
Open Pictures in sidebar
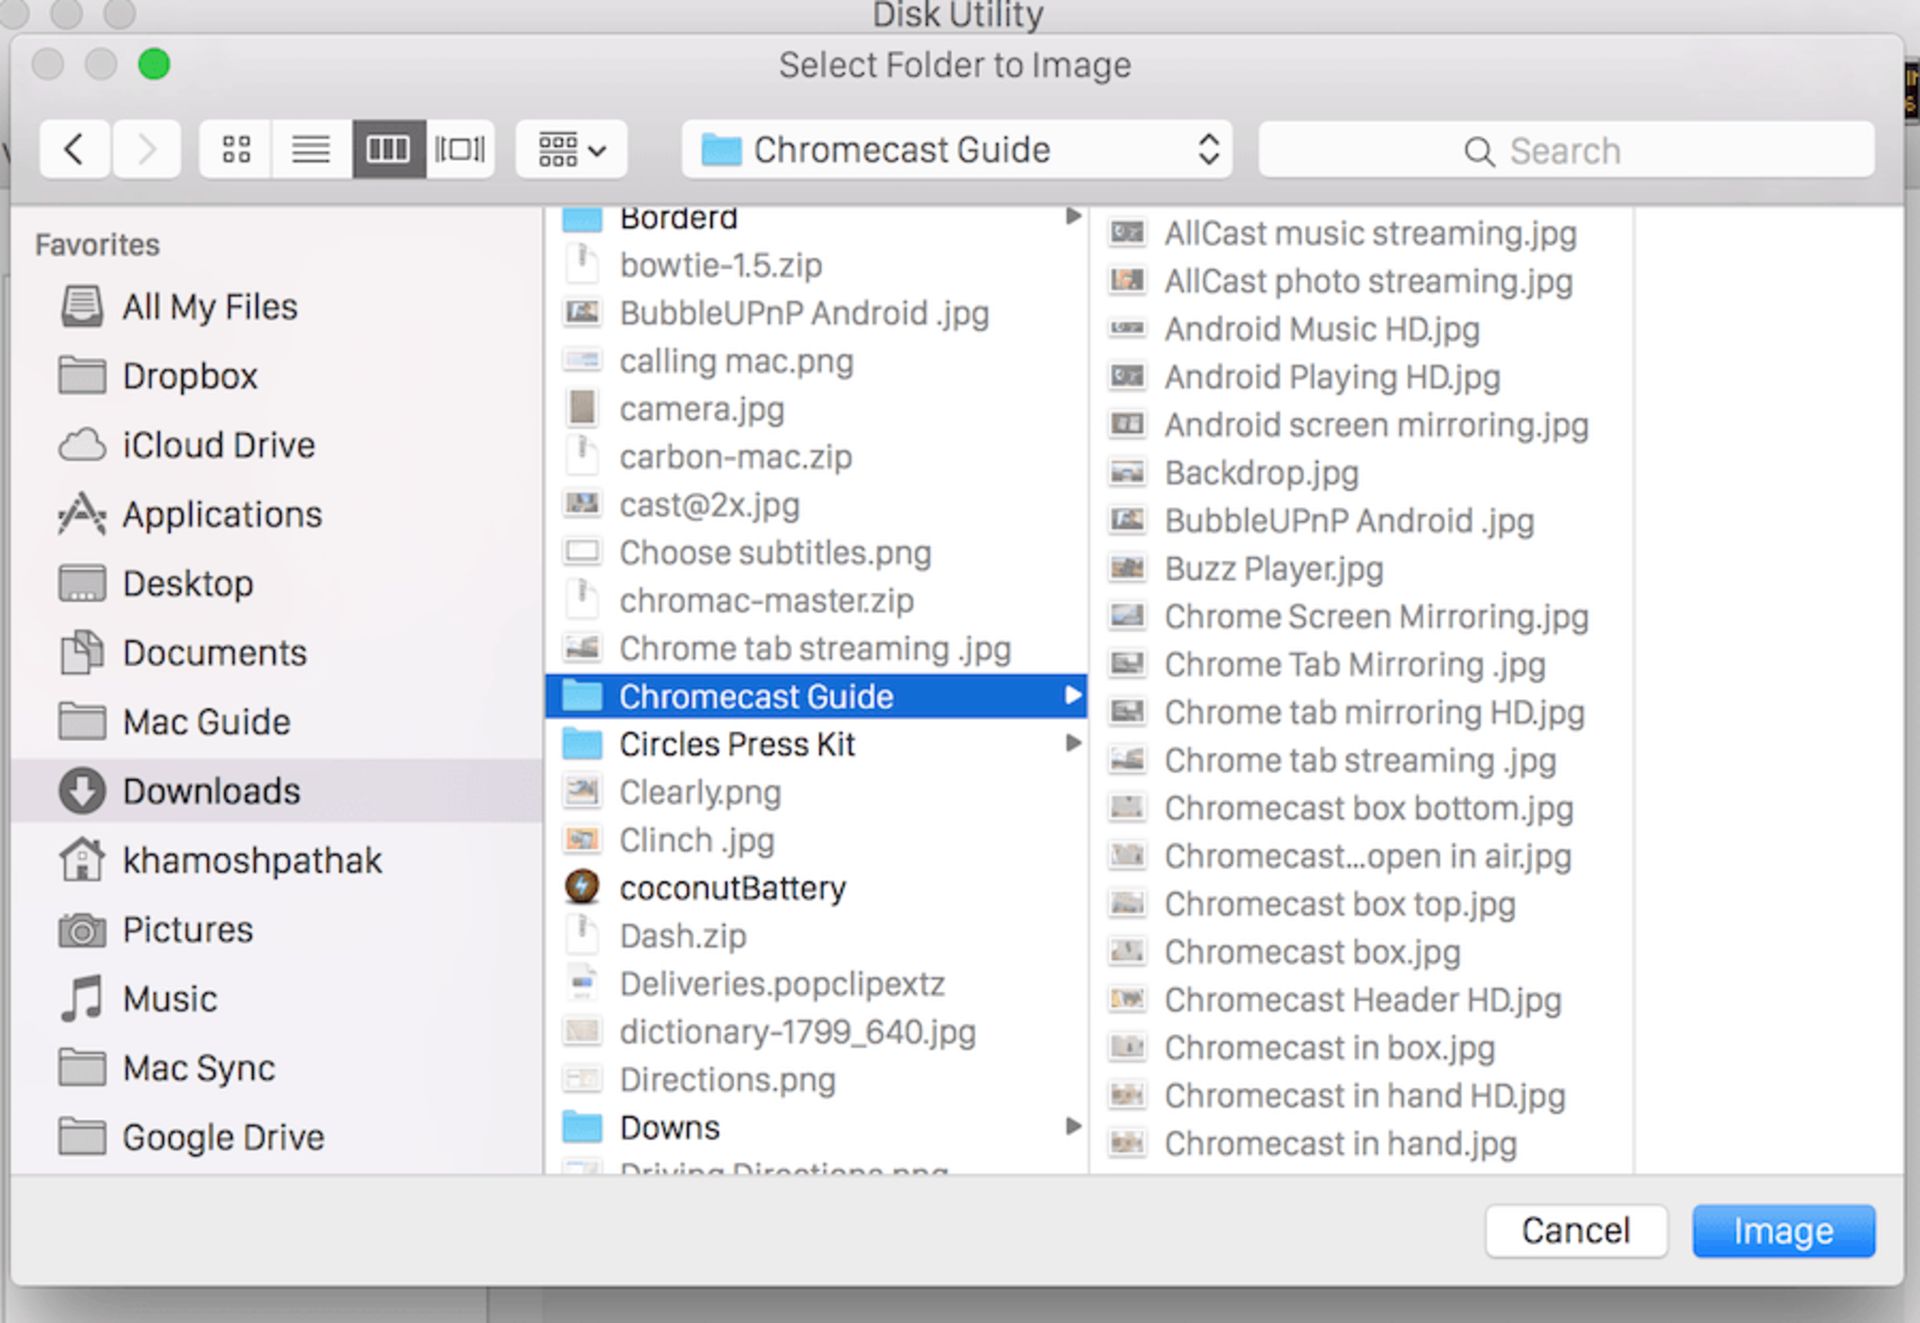point(276,929)
